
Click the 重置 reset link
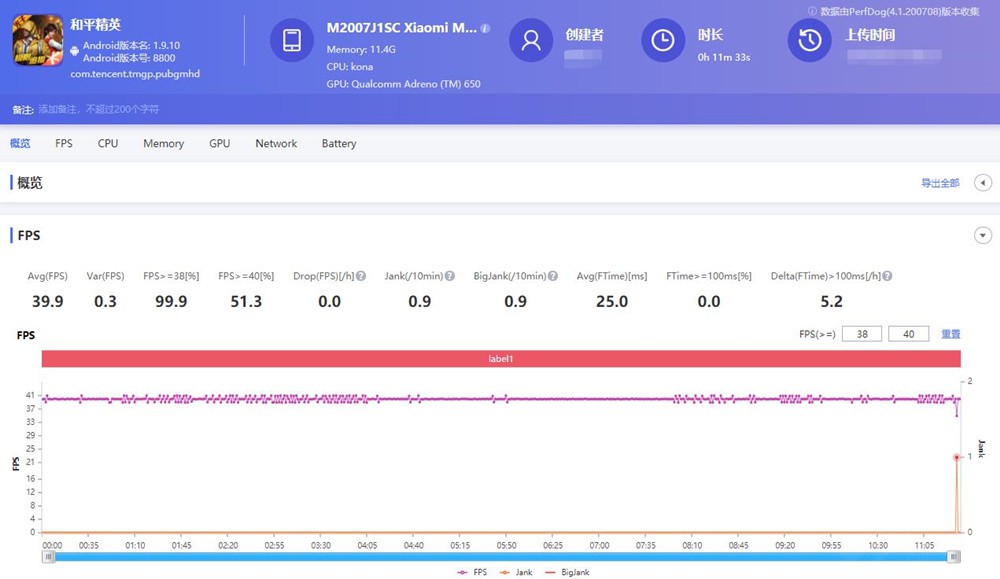tap(951, 334)
